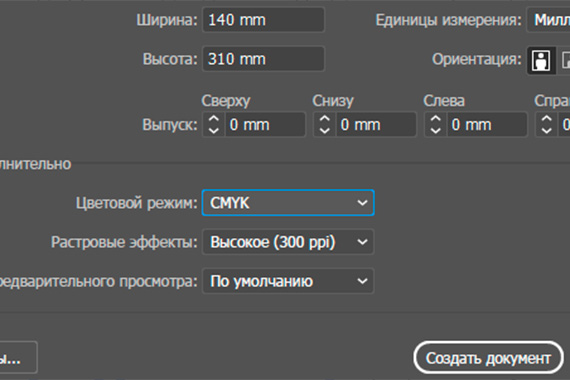Image resolution: width=570 pixels, height=380 pixels.
Task: Click the Выпуск bleed label
Action: click(170, 125)
